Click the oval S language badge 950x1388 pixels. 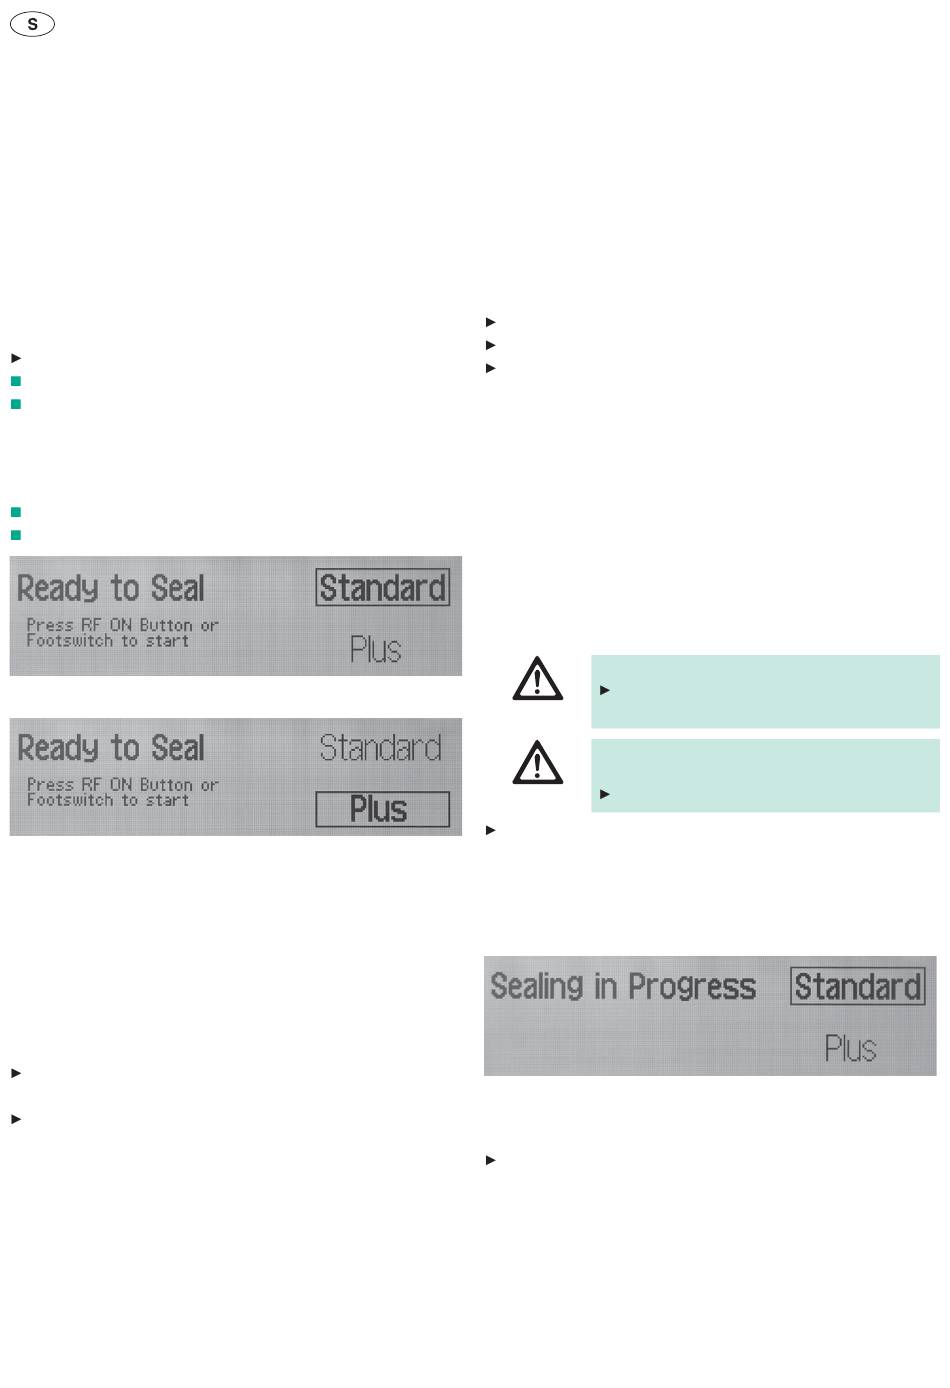pyautogui.click(x=32, y=25)
